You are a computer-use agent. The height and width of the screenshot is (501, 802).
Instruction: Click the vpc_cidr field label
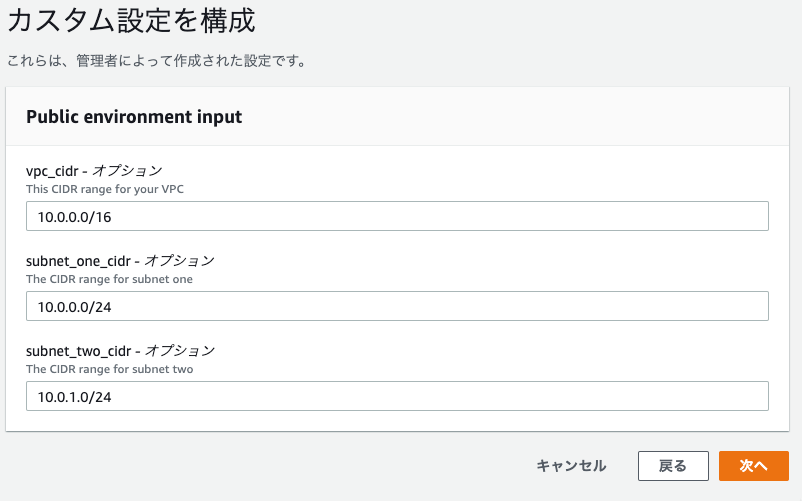click(52, 171)
